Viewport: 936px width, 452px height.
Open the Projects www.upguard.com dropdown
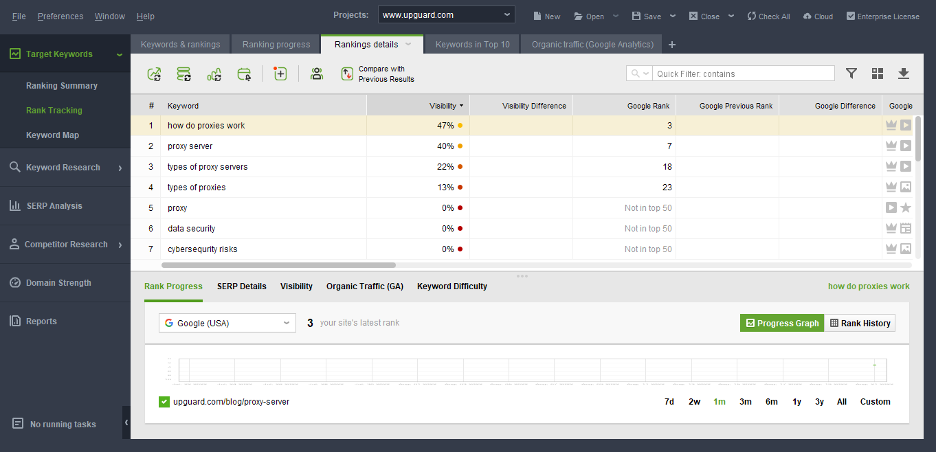[447, 15]
